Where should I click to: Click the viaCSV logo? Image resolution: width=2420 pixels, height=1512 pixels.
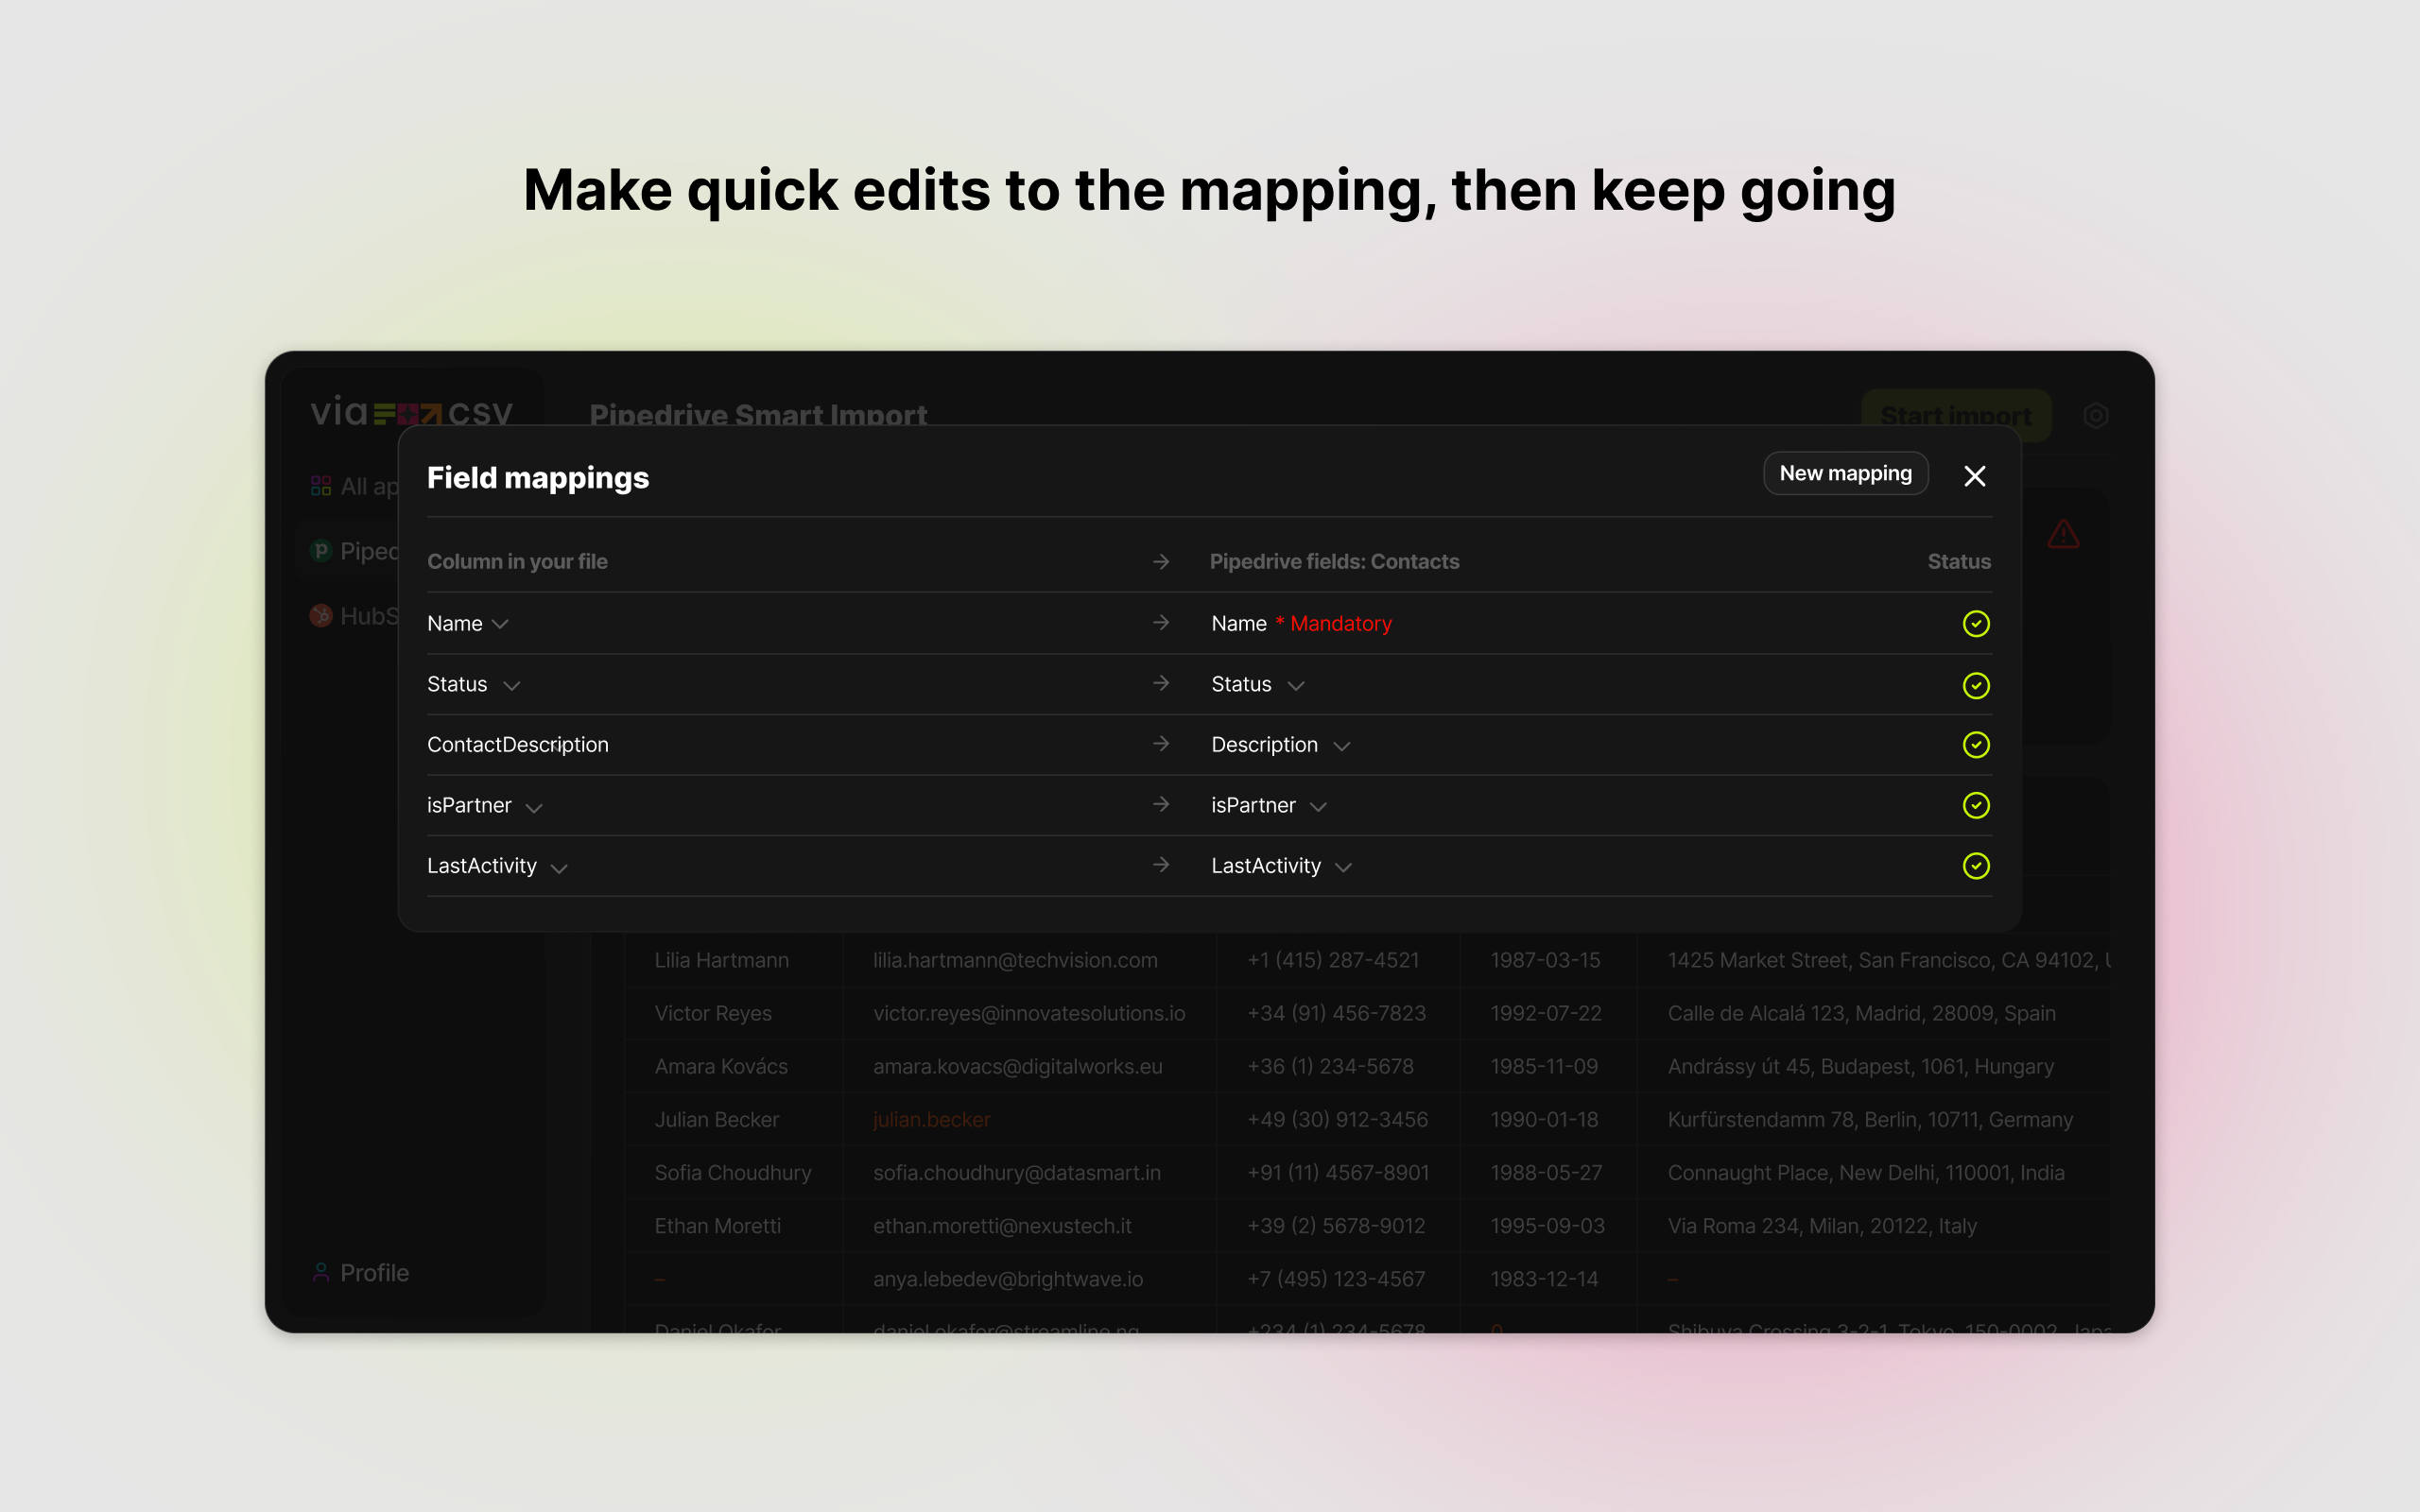point(410,413)
